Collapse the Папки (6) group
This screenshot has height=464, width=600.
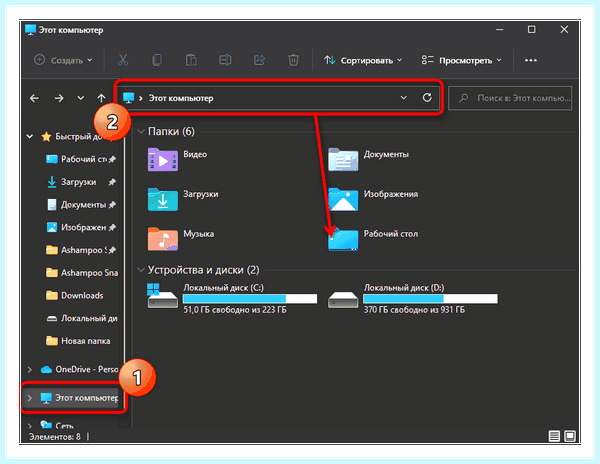click(141, 132)
